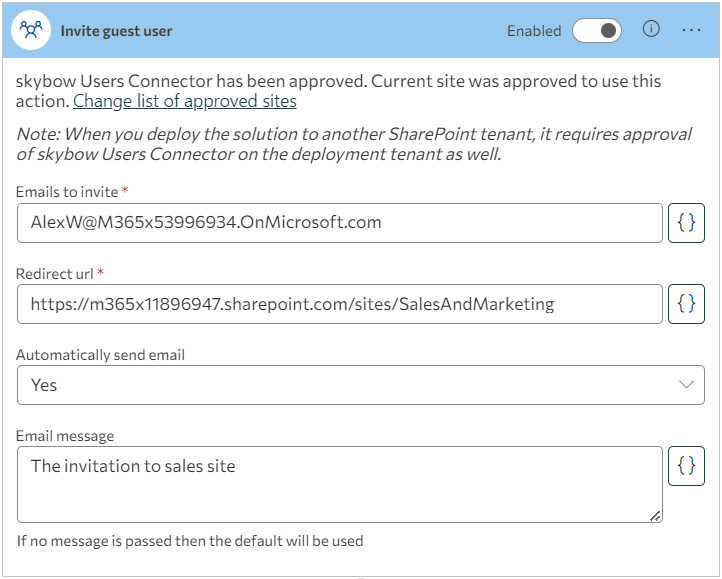Click the Redirect url label
Viewport: 722px width, 579px height.
pos(54,274)
